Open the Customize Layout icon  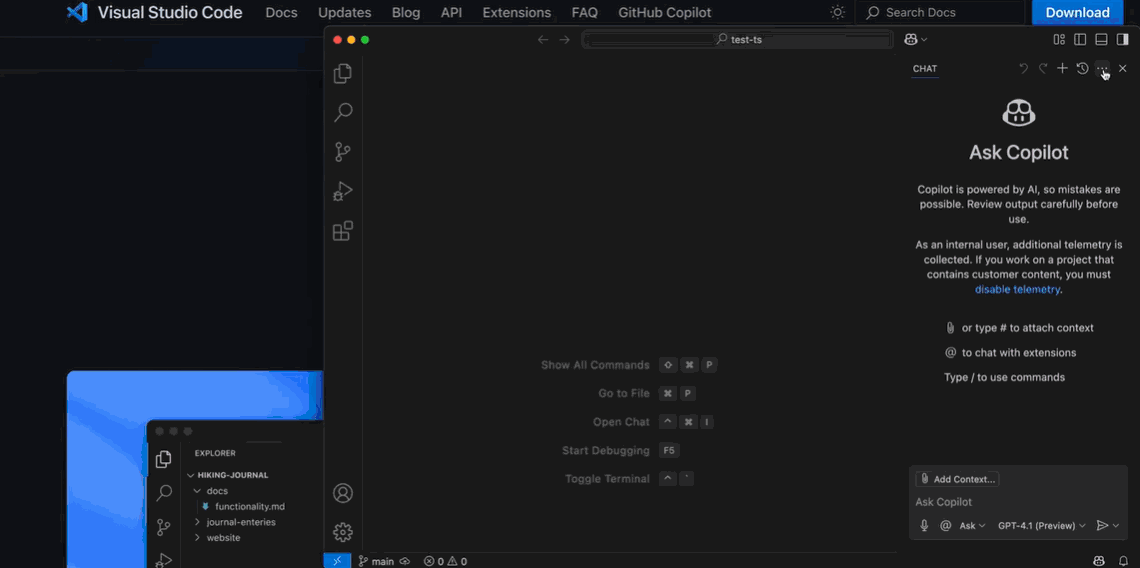1059,39
